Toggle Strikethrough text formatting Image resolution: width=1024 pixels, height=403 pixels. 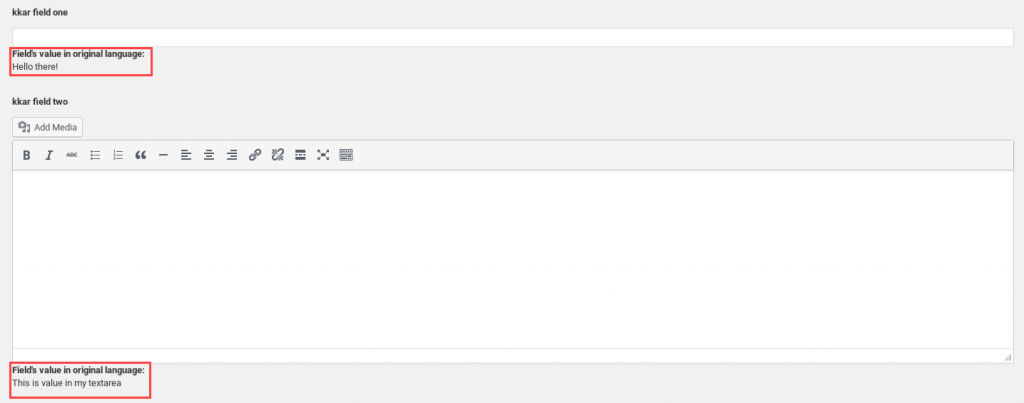[72, 155]
